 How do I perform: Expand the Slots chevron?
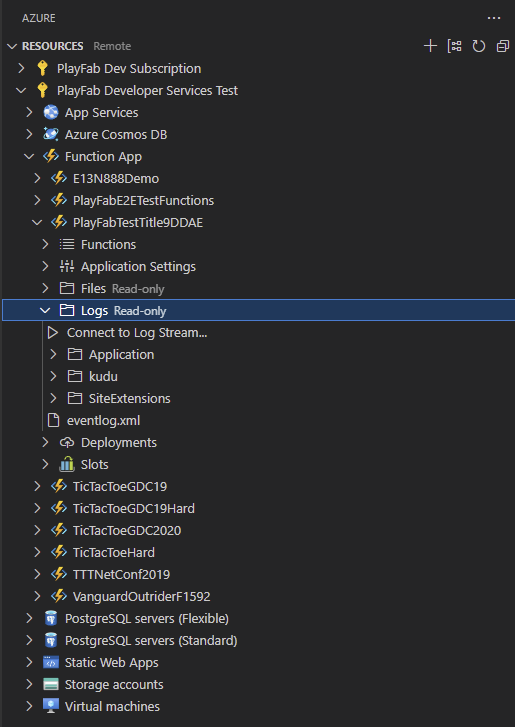(45, 464)
